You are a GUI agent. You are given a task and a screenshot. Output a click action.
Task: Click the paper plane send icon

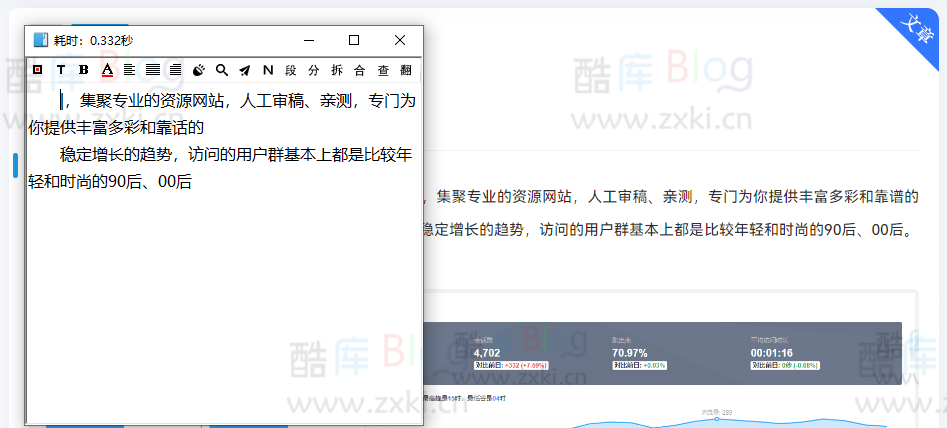pyautogui.click(x=245, y=70)
